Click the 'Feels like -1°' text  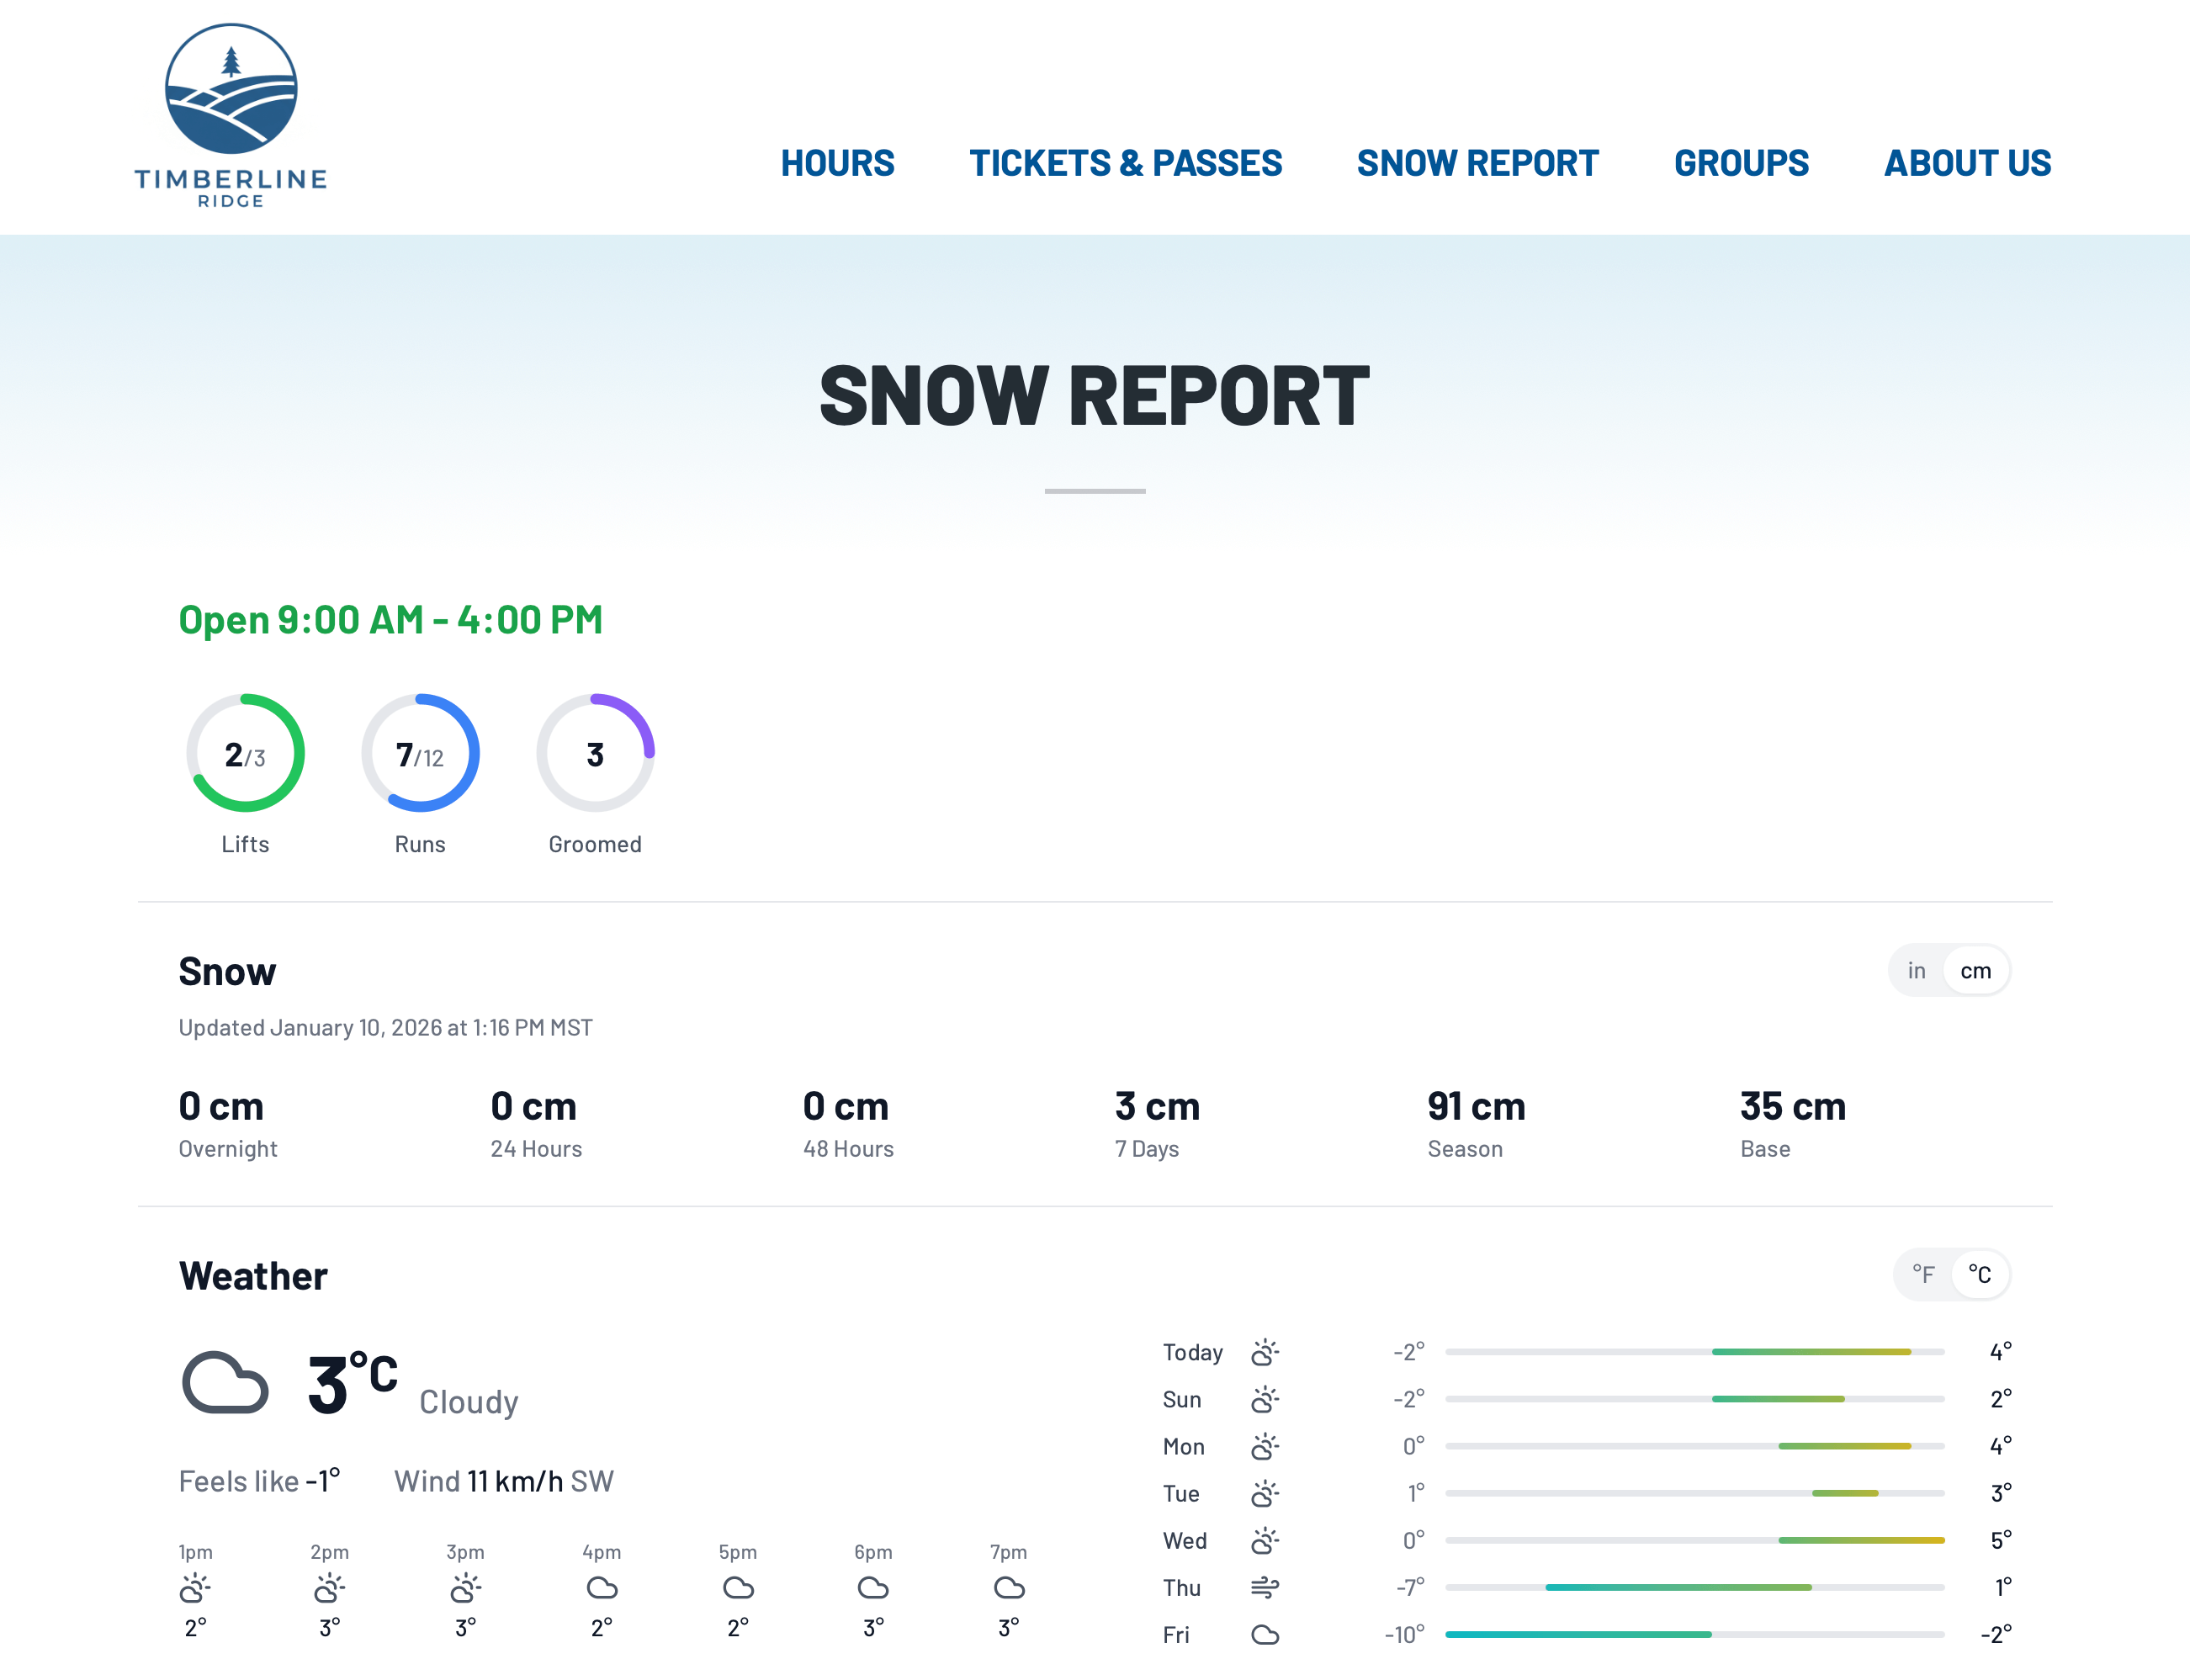pyautogui.click(x=259, y=1481)
